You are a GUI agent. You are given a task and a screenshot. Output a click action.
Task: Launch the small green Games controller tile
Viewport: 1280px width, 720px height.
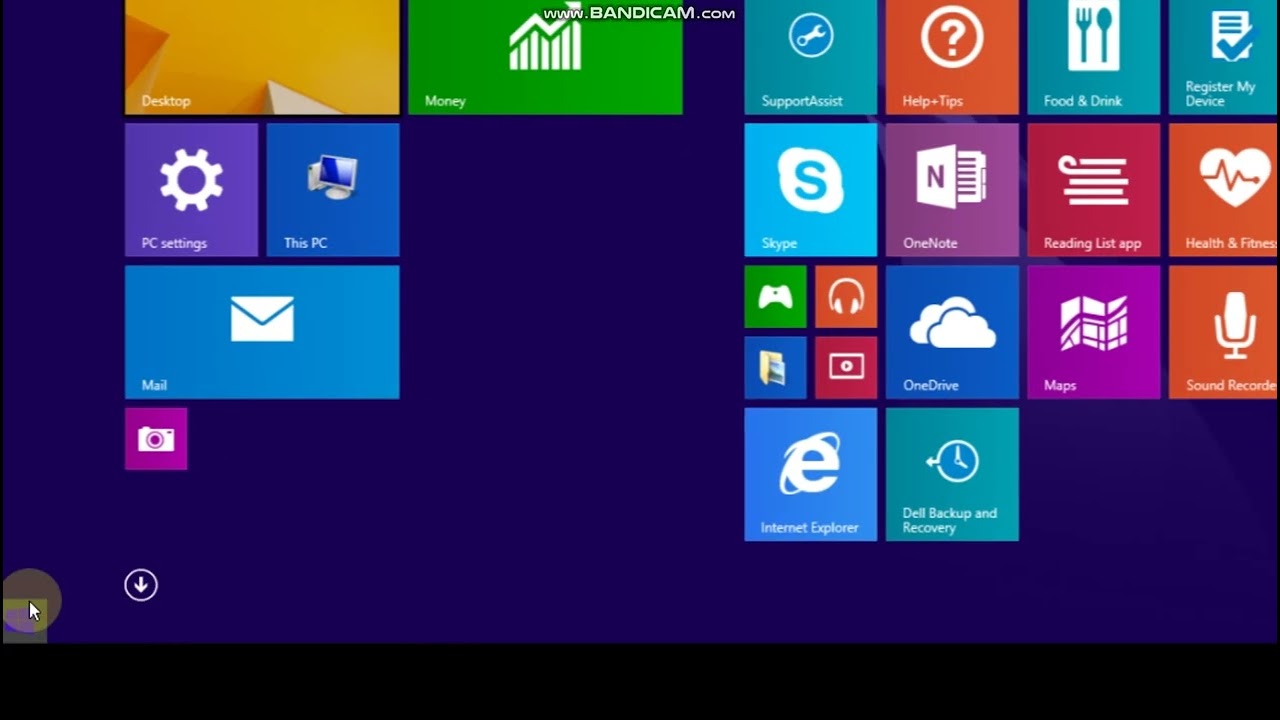pos(775,297)
